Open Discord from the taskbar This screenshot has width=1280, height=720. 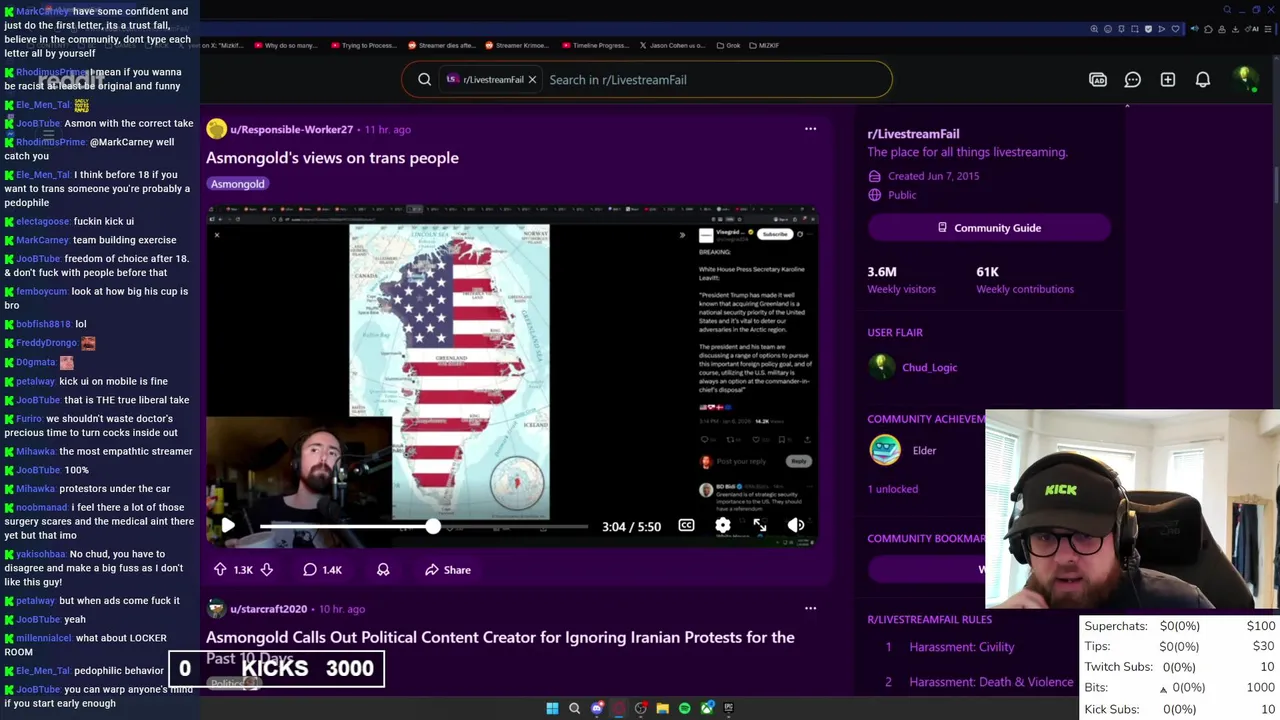point(597,708)
